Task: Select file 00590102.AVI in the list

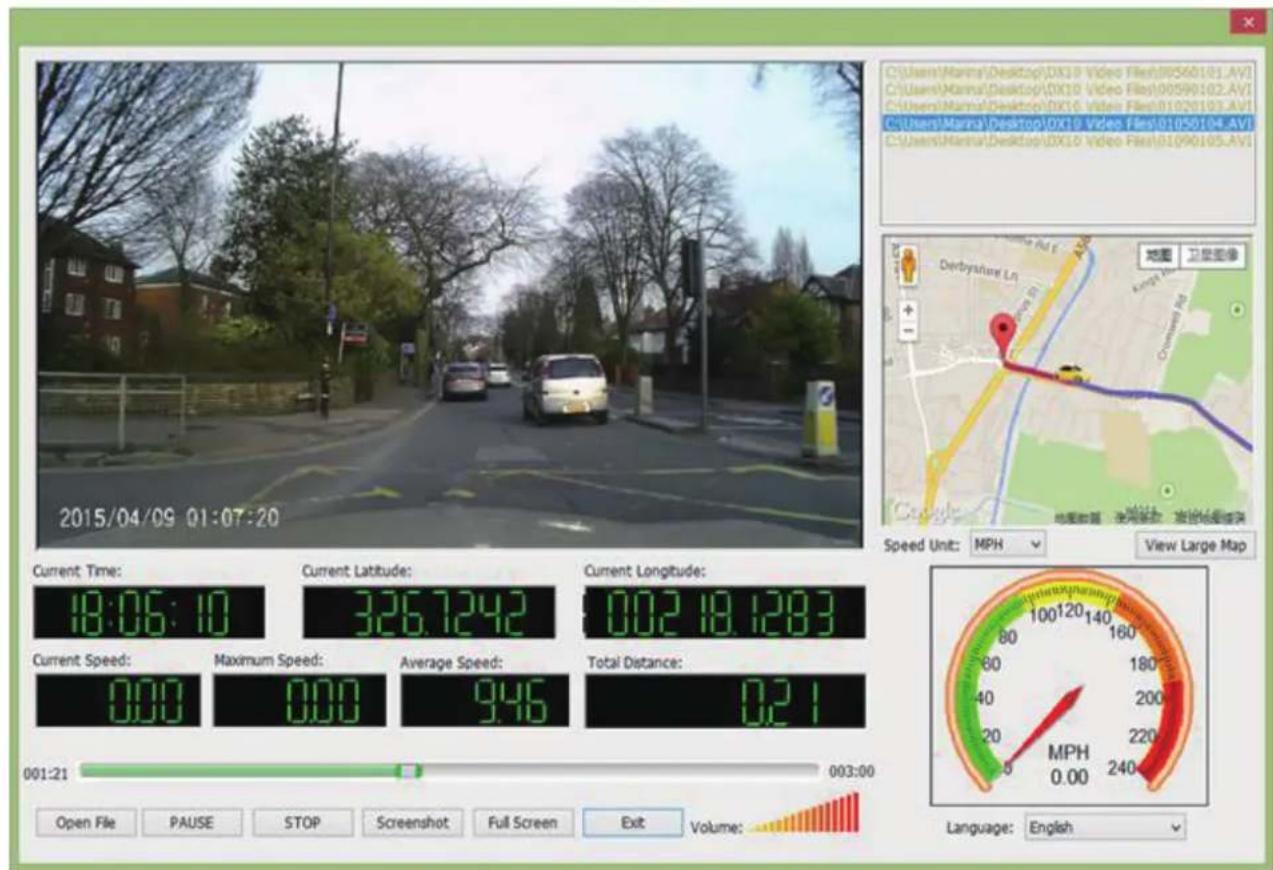Action: pos(1066,88)
